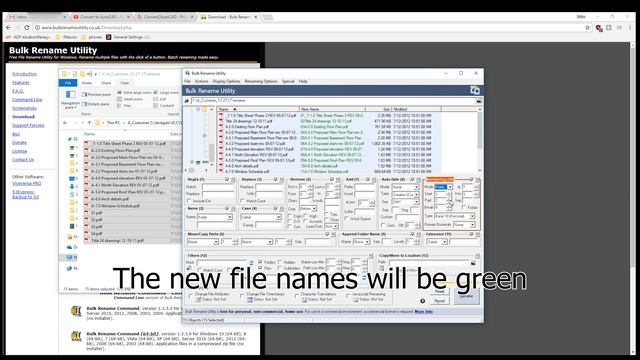Open the Roman Numerals dropdown

point(464,225)
